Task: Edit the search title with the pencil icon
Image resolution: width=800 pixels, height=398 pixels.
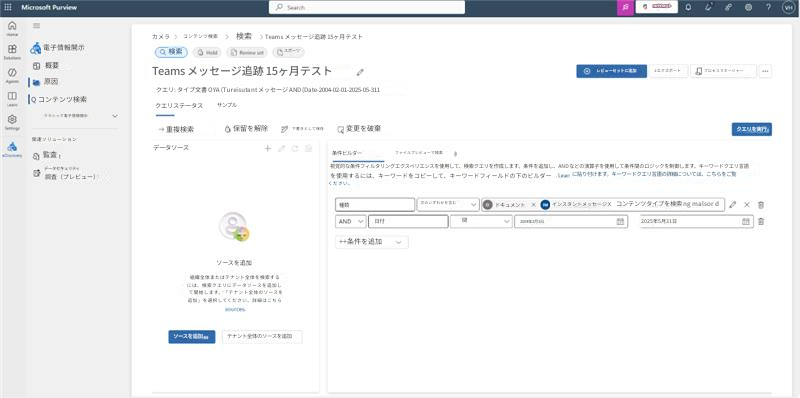Action: pos(360,72)
